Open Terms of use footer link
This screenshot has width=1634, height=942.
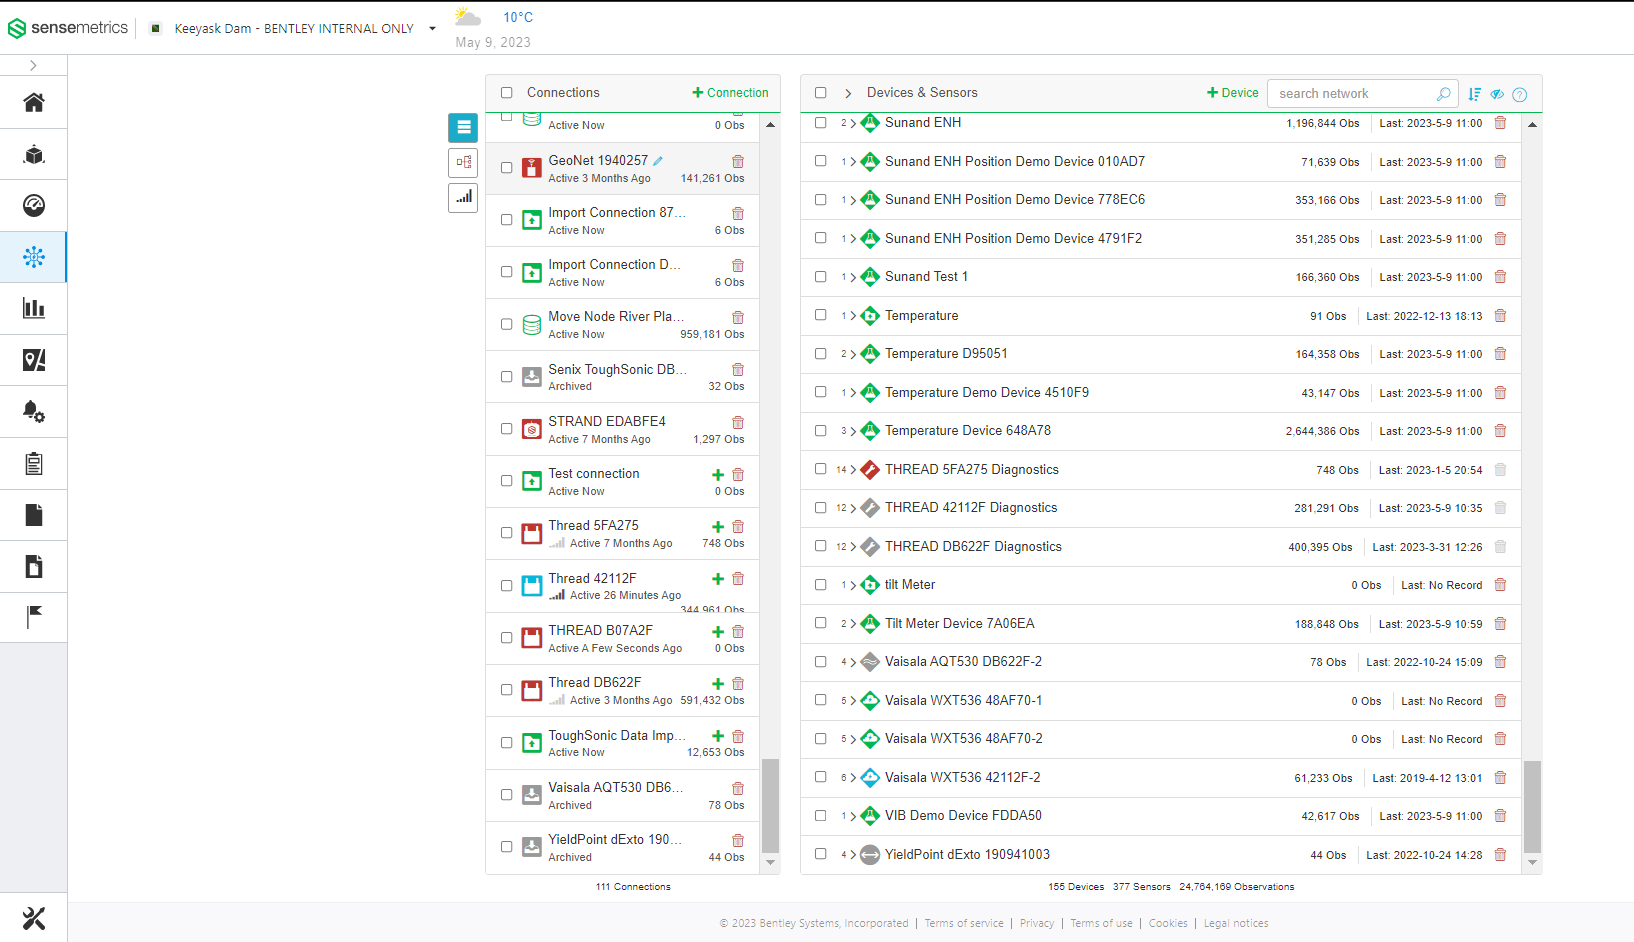tap(1101, 923)
